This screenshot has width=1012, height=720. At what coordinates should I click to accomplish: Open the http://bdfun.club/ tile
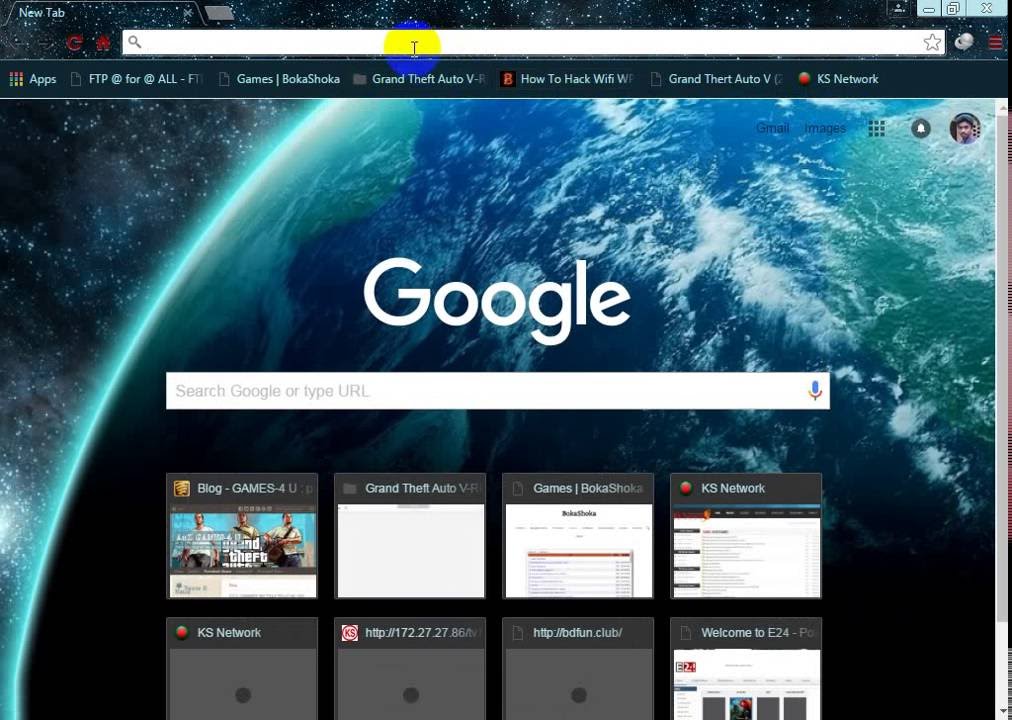click(578, 668)
